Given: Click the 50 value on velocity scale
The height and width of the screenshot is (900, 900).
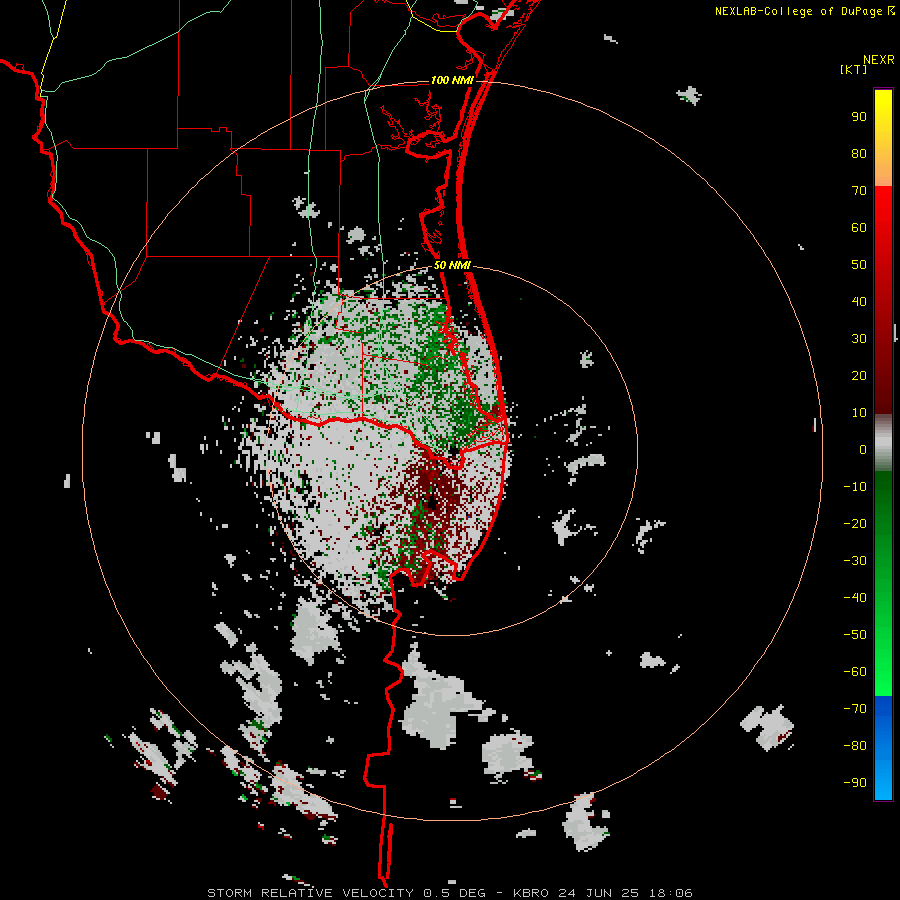Looking at the screenshot, I should 859,265.
